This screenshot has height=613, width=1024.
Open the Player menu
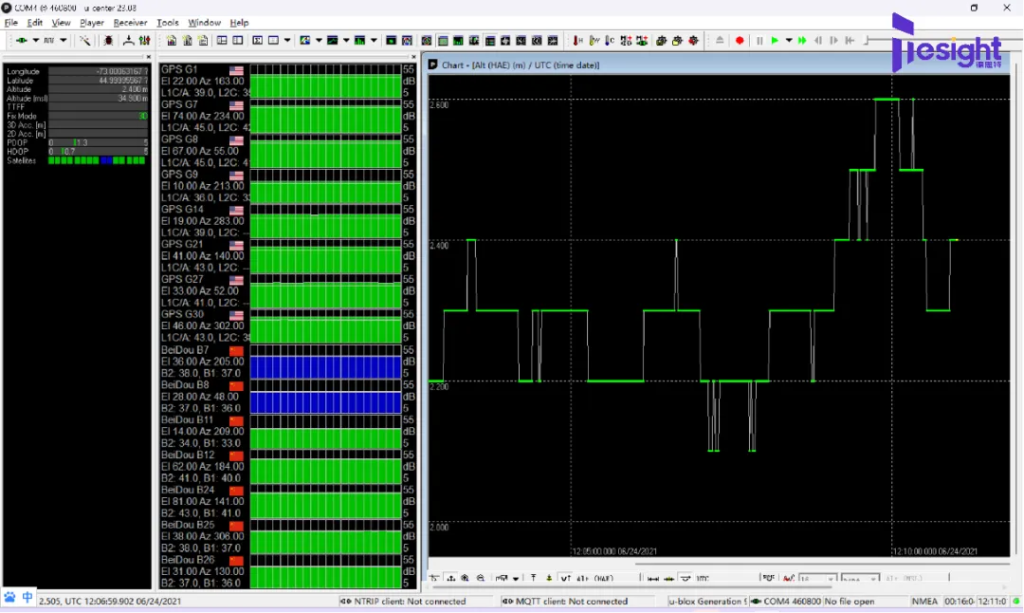coord(92,23)
